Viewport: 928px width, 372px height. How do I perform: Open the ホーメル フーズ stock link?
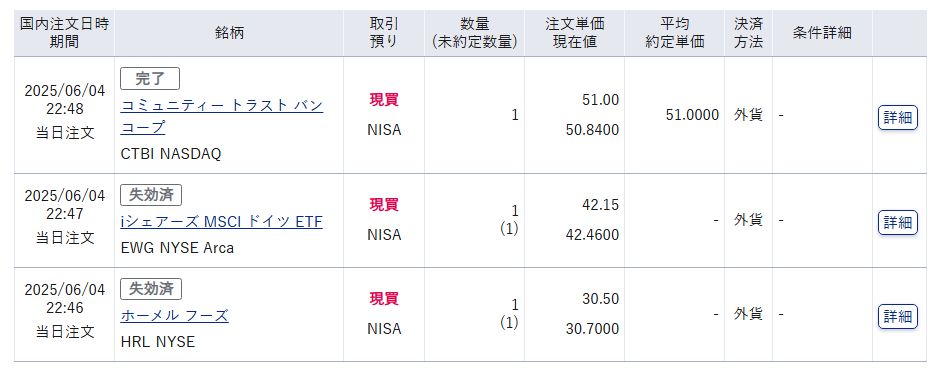coord(175,316)
